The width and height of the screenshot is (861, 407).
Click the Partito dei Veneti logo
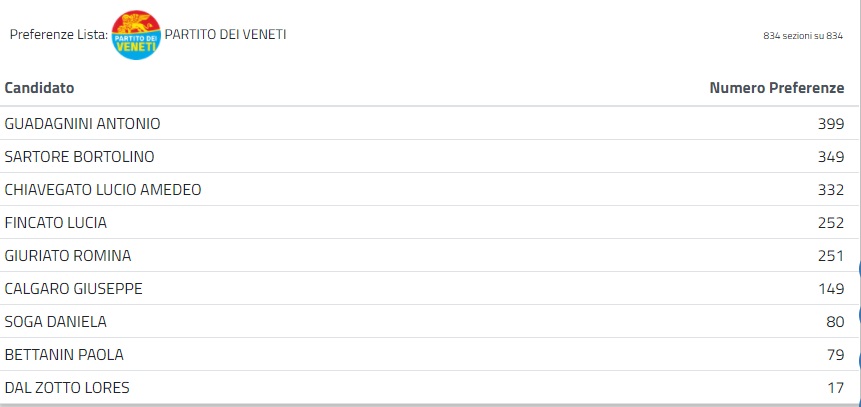pos(135,35)
